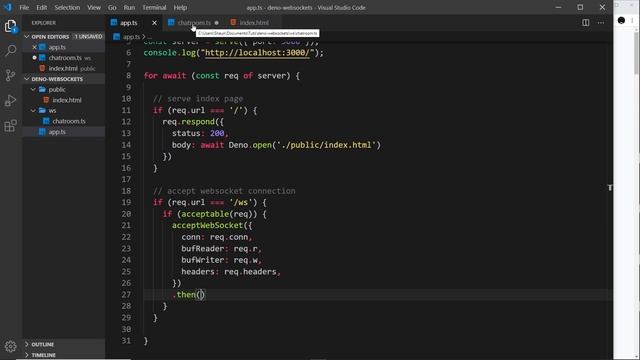The height and width of the screenshot is (360, 640).
Task: Click line number 19 in the gutter
Action: coord(126,202)
